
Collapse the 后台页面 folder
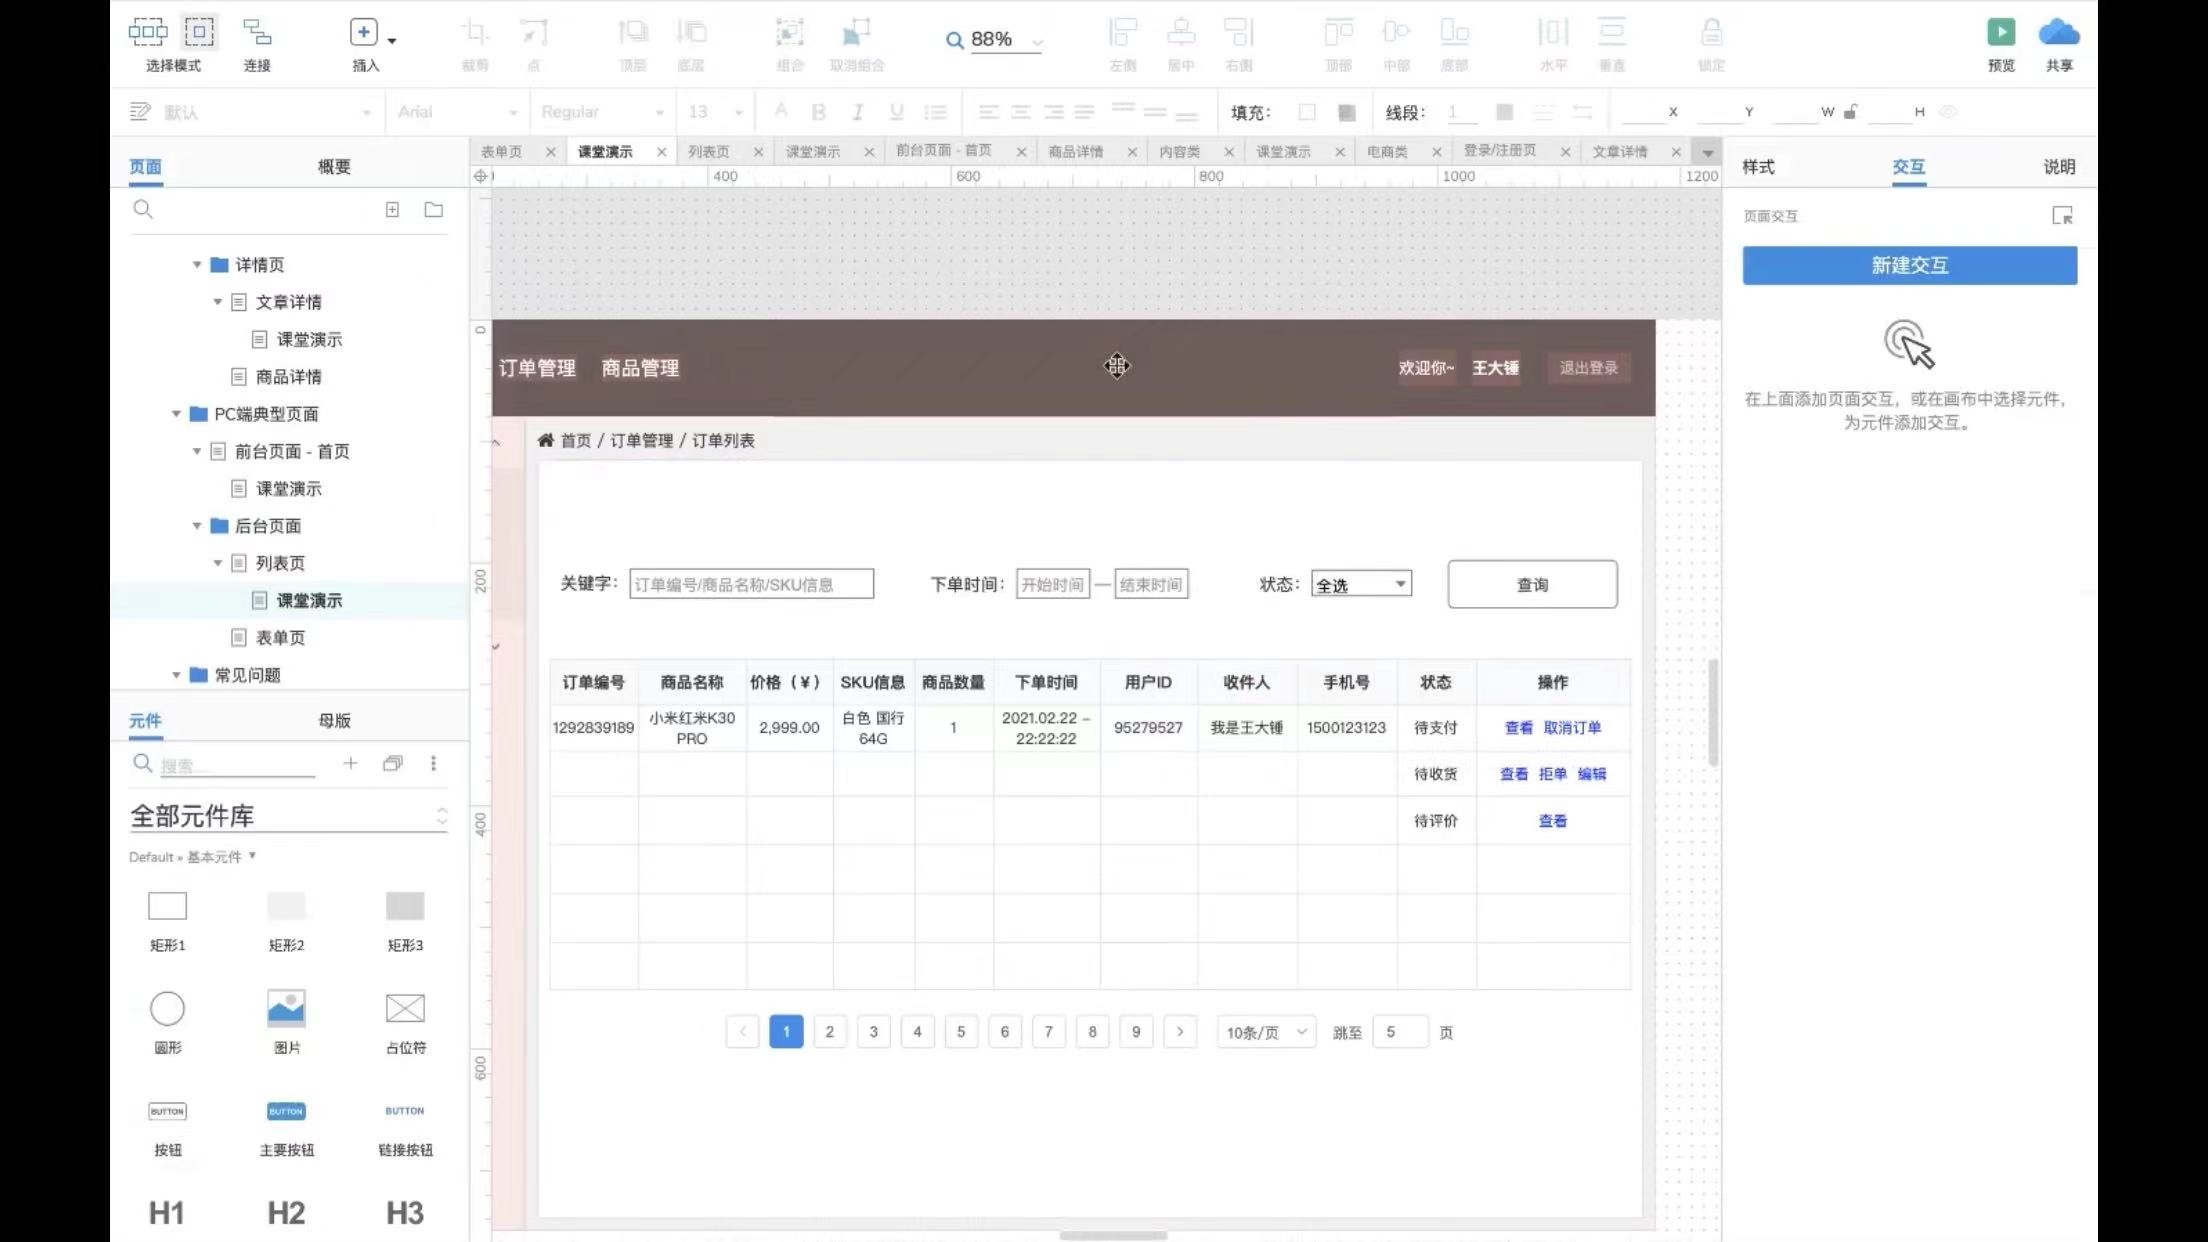pyautogui.click(x=197, y=526)
